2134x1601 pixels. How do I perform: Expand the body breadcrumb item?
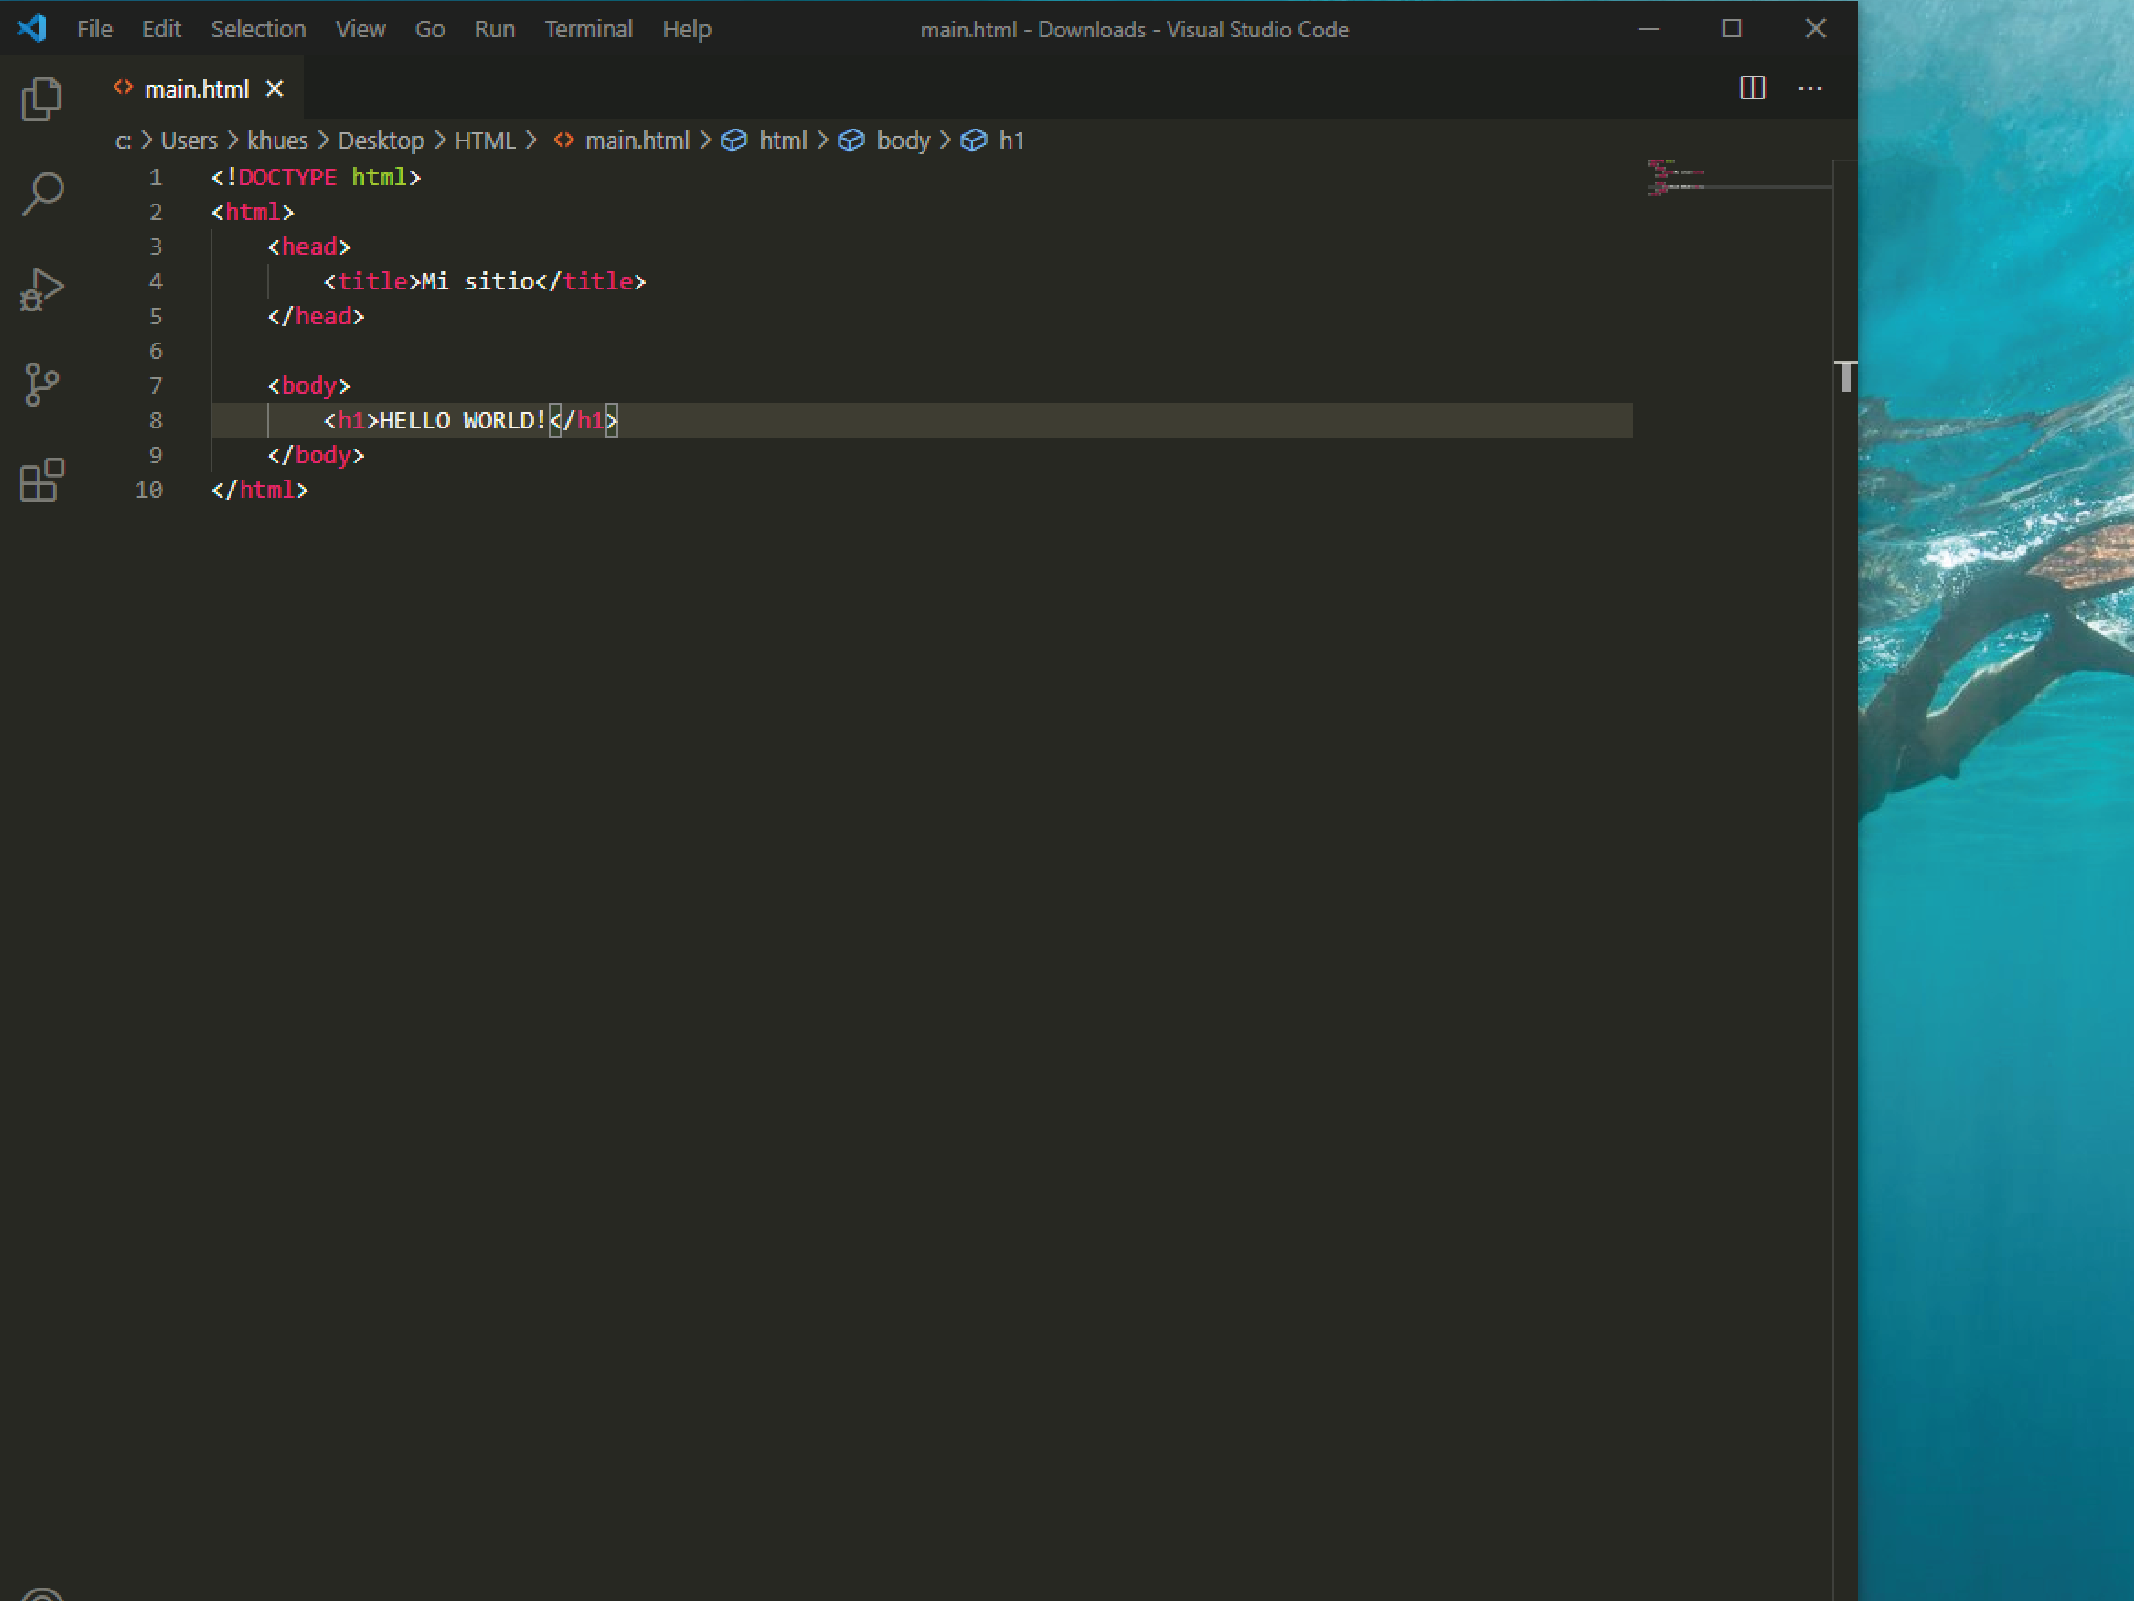tap(902, 140)
